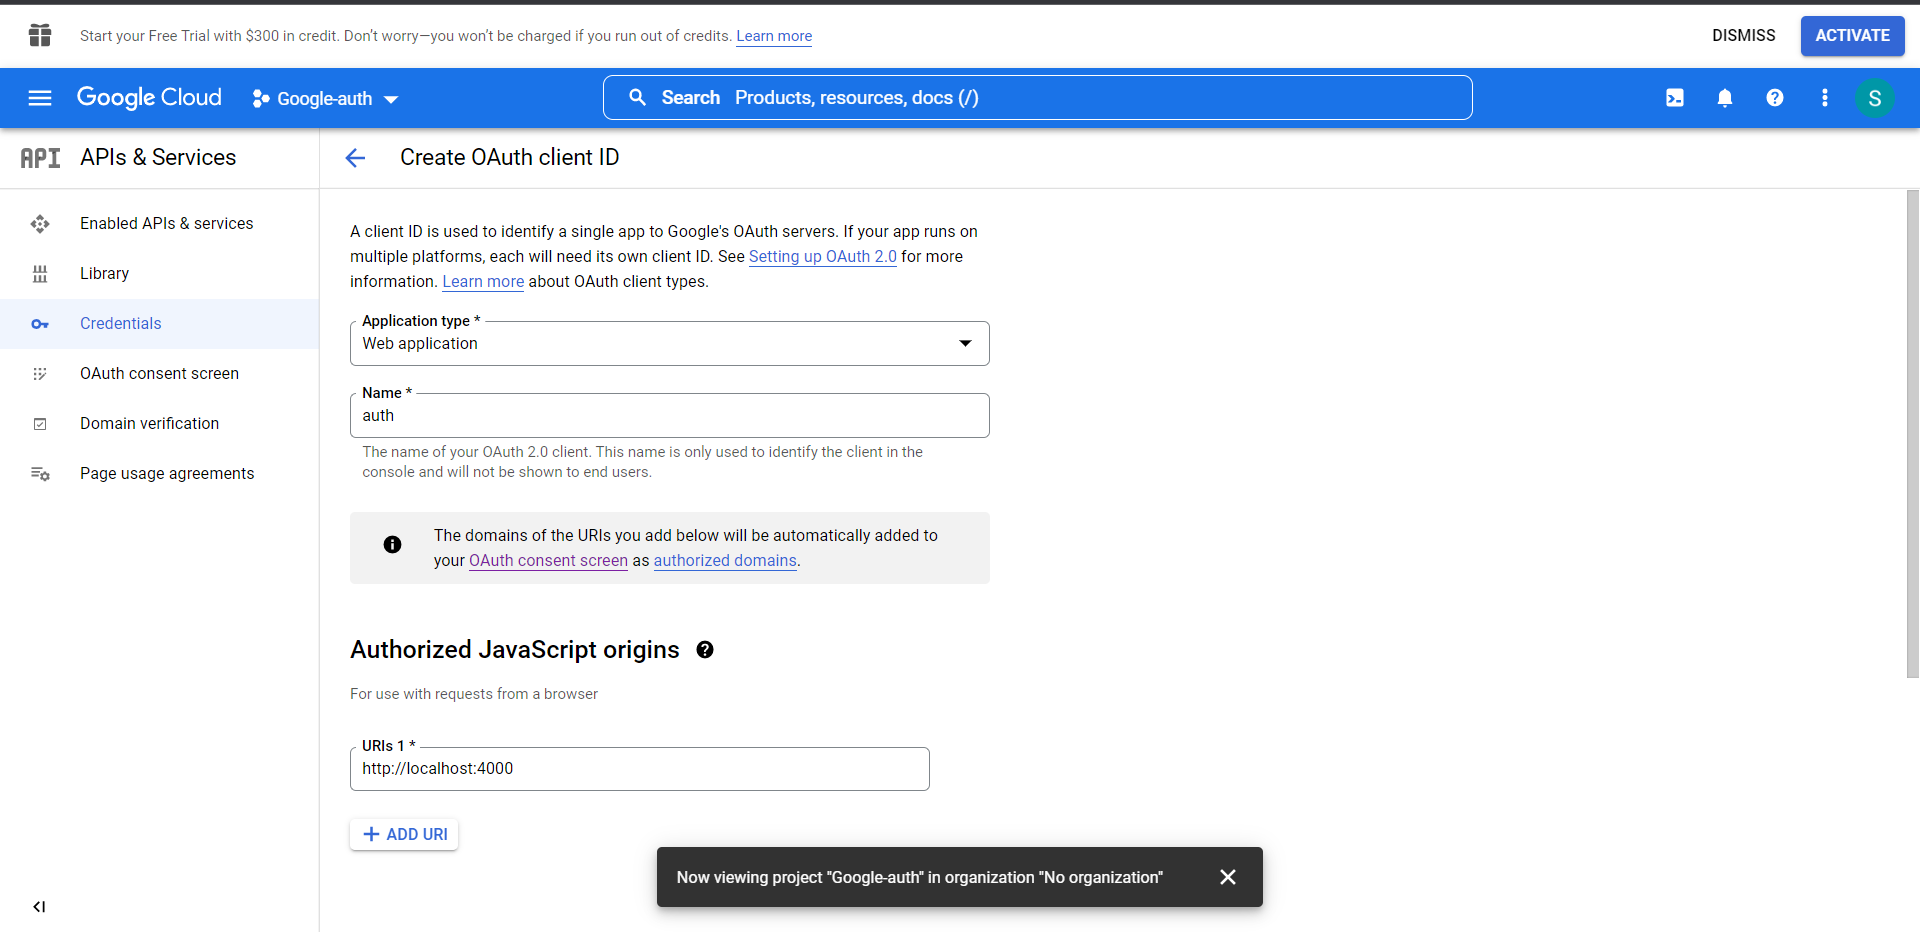Close the project notification toast

pos(1228,877)
